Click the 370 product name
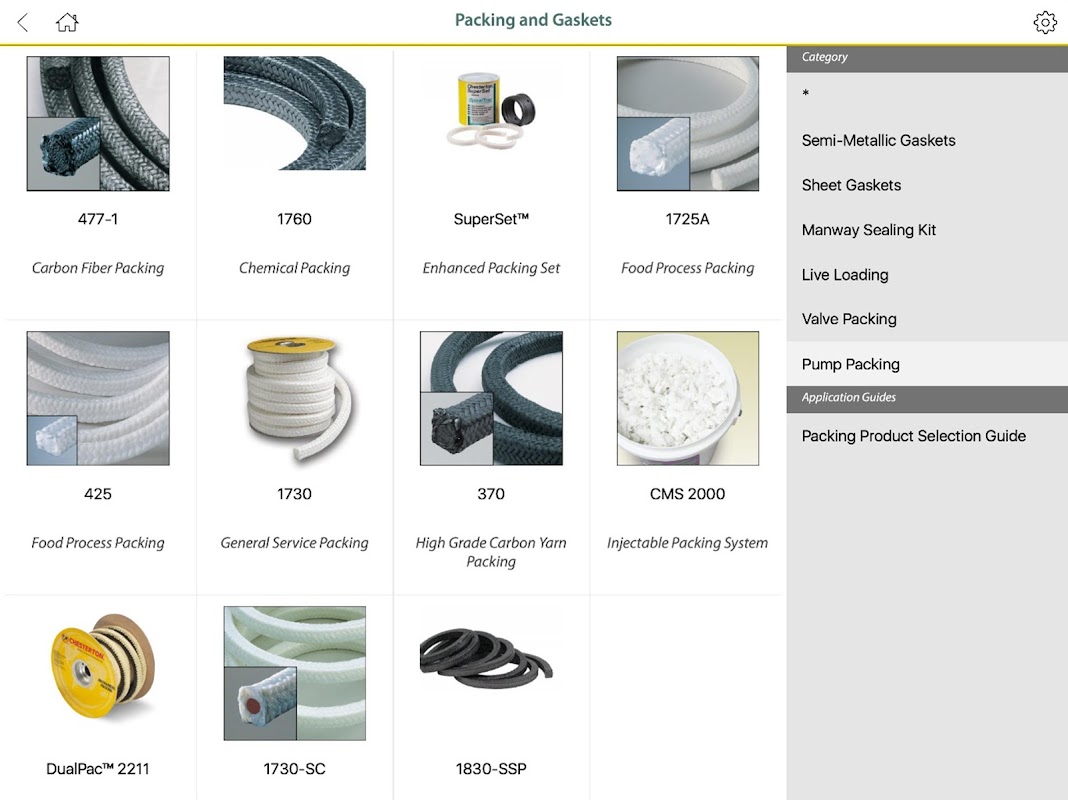This screenshot has width=1068, height=800. (491, 494)
